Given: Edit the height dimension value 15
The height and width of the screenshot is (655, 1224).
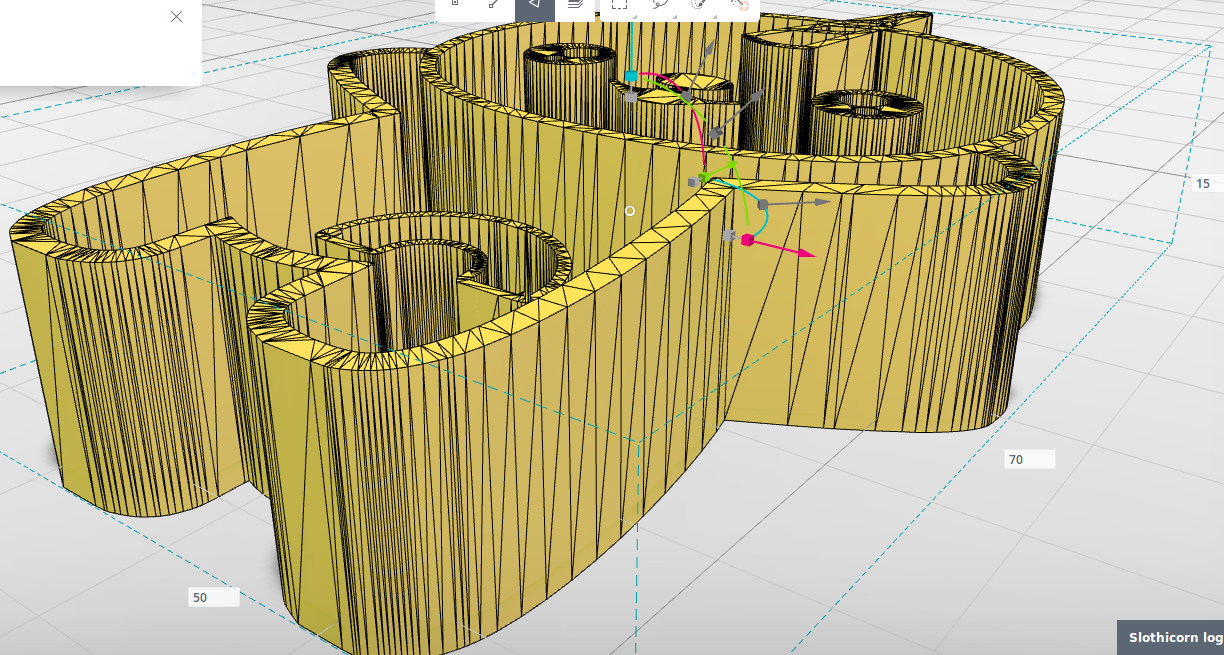Looking at the screenshot, I should (x=1208, y=183).
